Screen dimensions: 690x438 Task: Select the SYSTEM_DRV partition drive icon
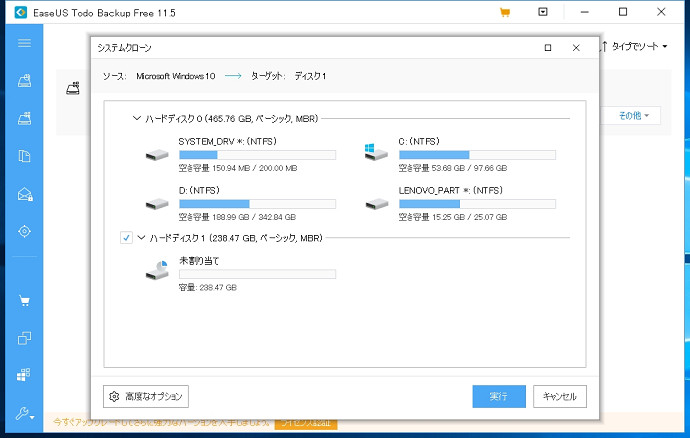(157, 155)
